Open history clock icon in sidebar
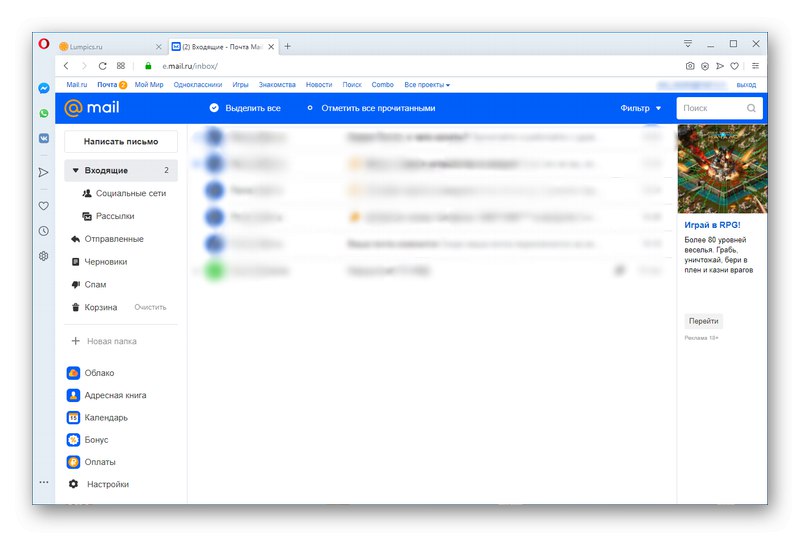This screenshot has width=800, height=537. pyautogui.click(x=44, y=231)
